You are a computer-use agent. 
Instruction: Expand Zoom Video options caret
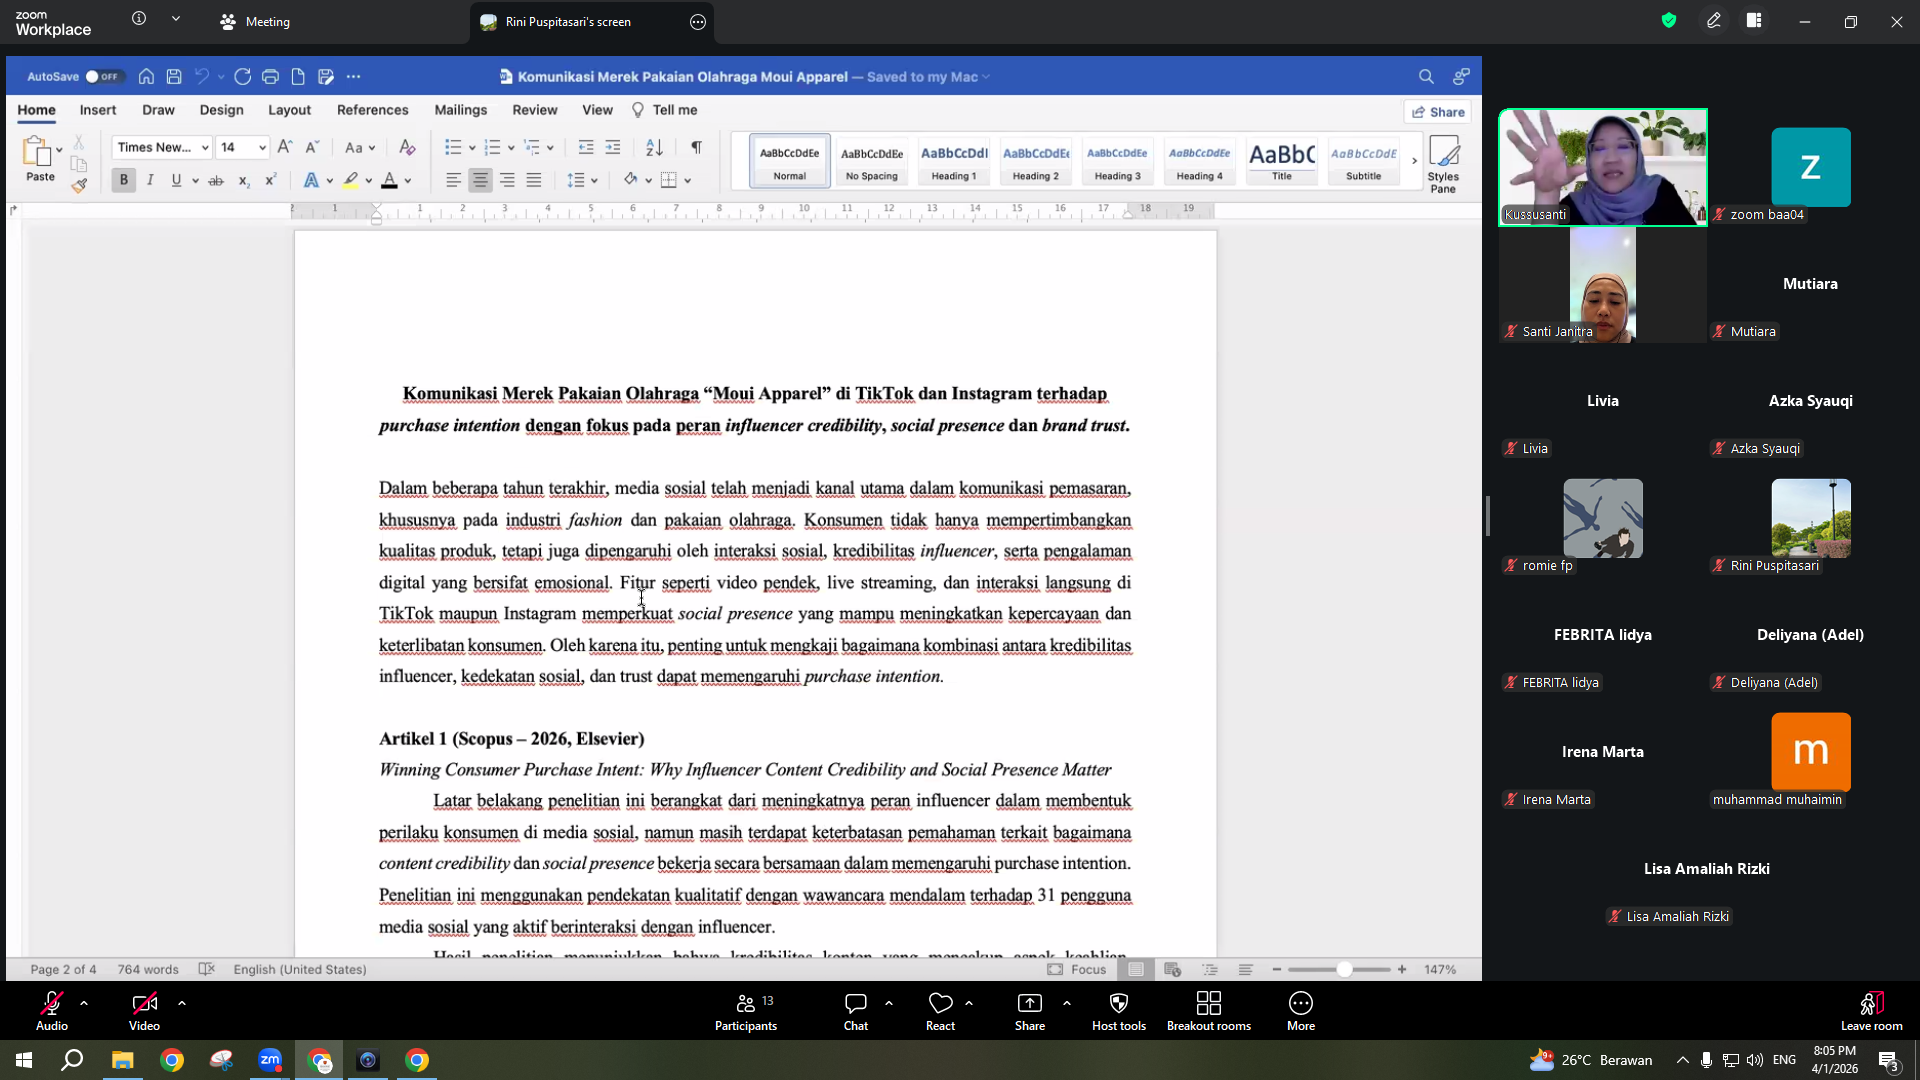point(182,1002)
